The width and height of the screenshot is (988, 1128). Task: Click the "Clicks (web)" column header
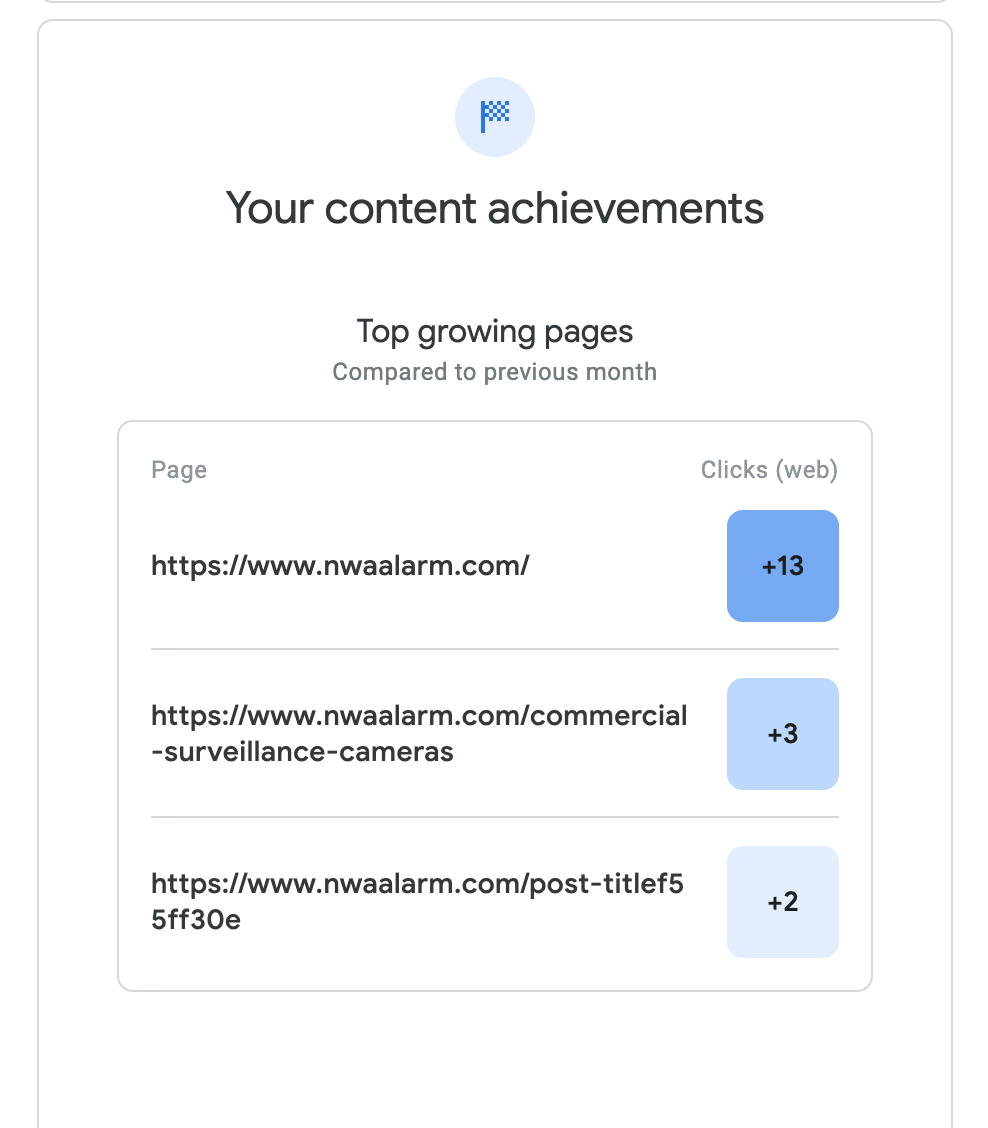pos(768,470)
